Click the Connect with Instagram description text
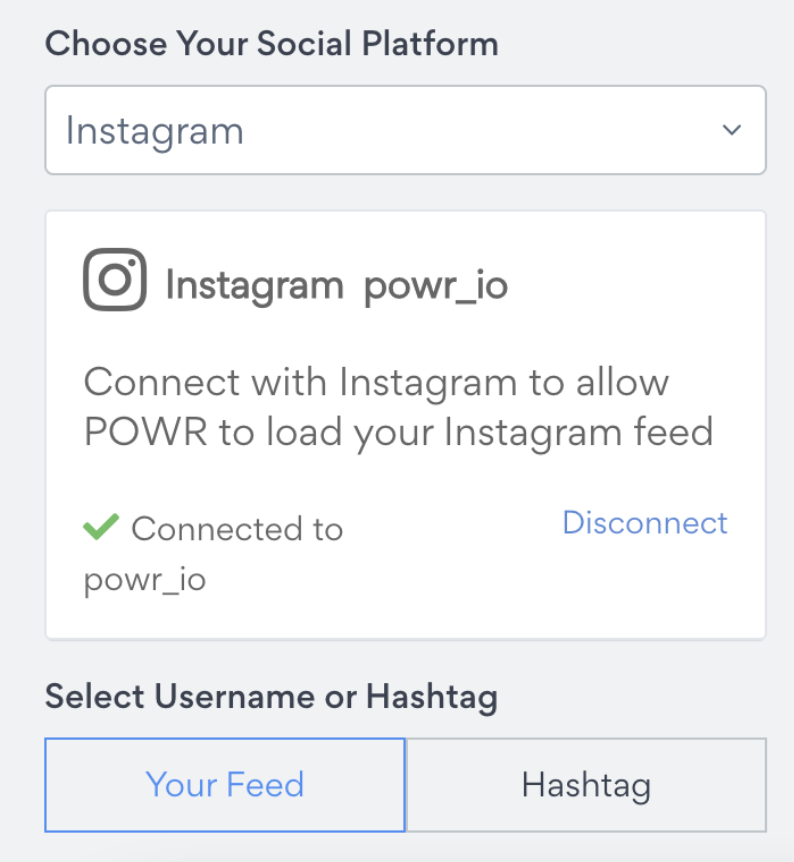 point(398,407)
